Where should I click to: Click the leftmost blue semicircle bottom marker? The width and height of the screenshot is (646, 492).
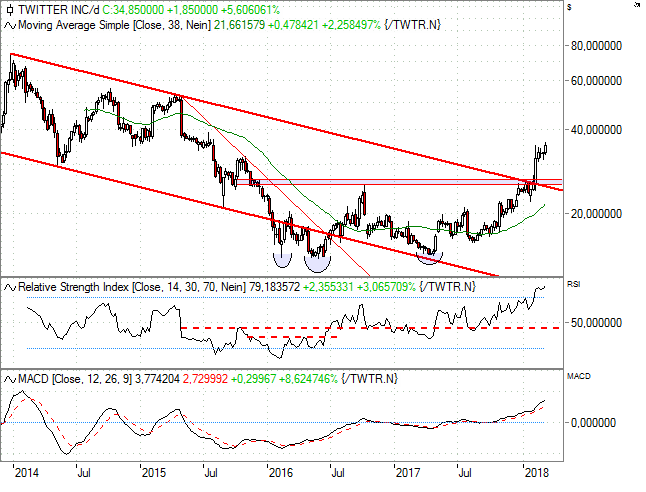[x=283, y=260]
